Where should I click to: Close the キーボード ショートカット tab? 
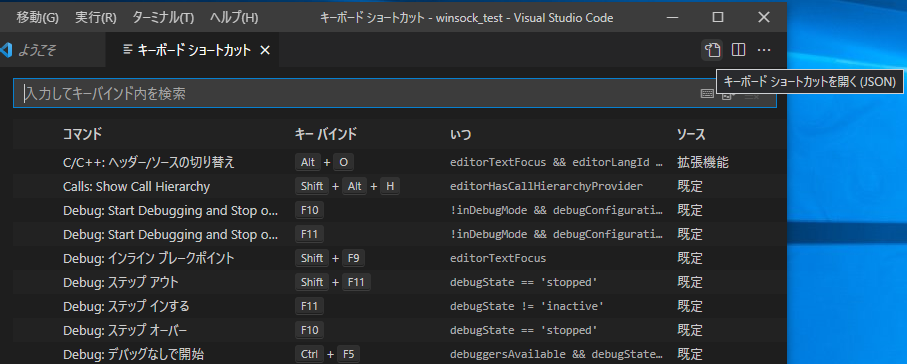coord(265,50)
